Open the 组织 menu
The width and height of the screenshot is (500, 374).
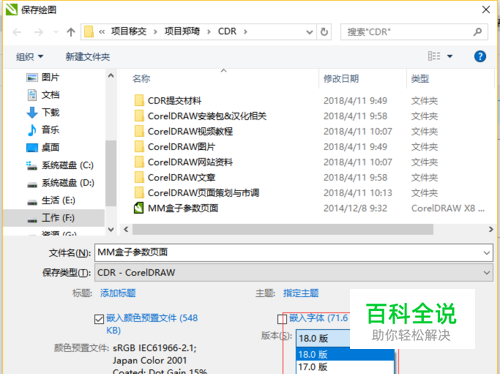30,57
